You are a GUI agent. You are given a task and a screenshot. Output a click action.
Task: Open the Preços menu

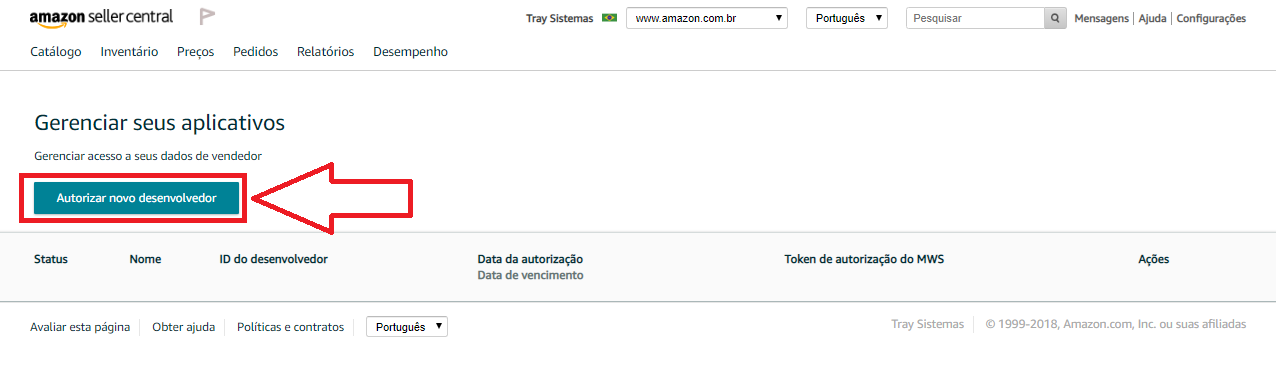click(196, 52)
